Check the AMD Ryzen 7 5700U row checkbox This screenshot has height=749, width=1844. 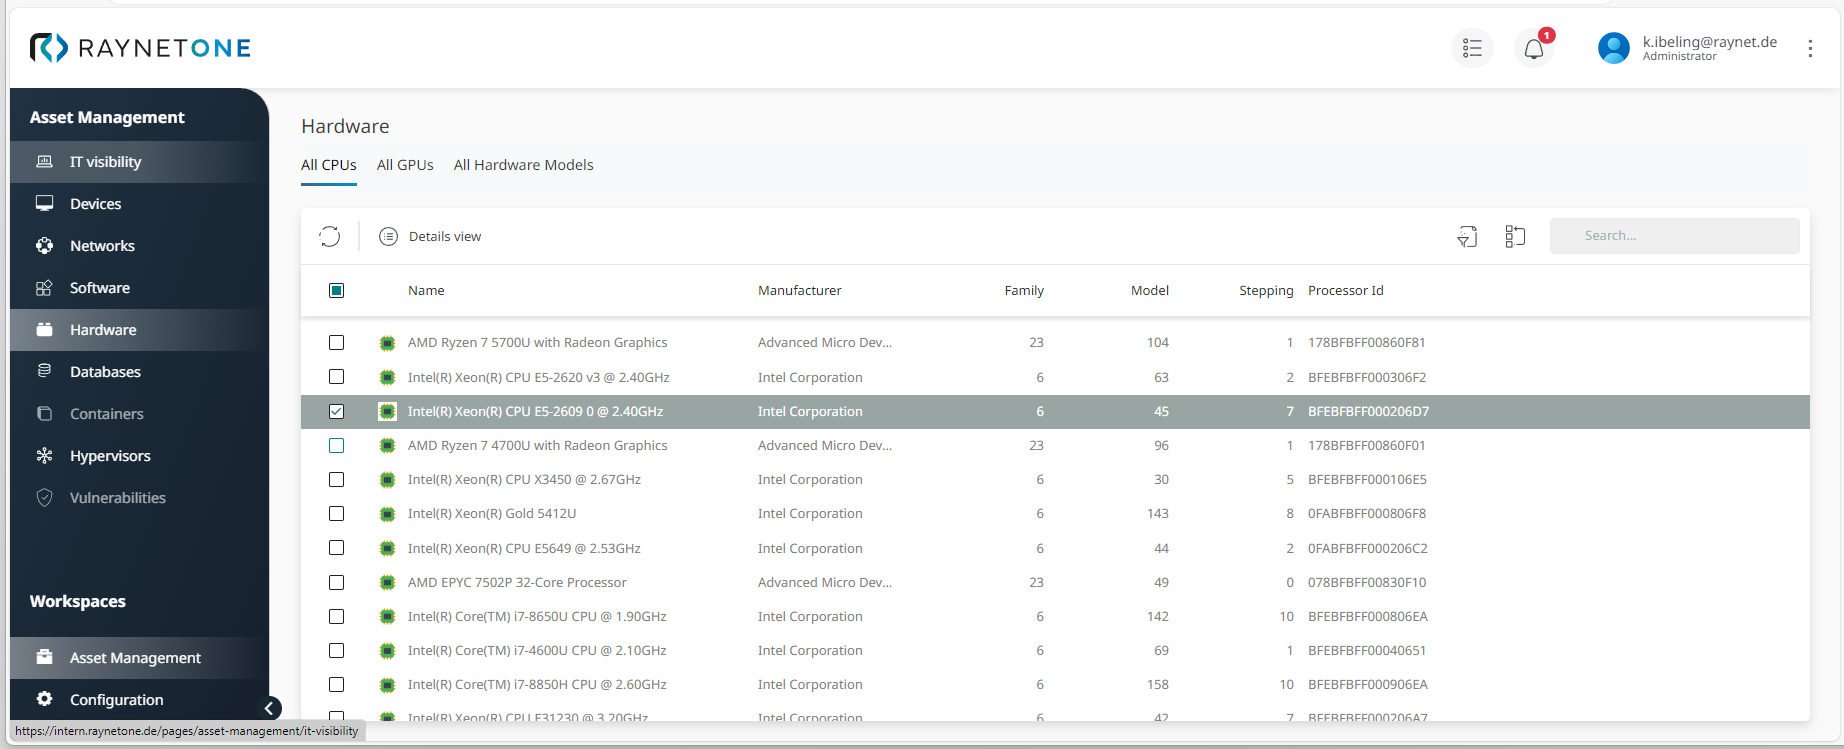pos(337,343)
